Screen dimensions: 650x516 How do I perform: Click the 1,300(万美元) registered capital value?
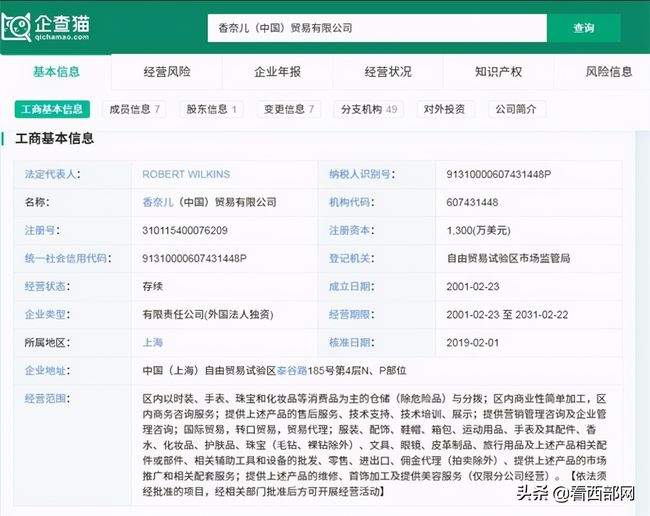tap(478, 230)
